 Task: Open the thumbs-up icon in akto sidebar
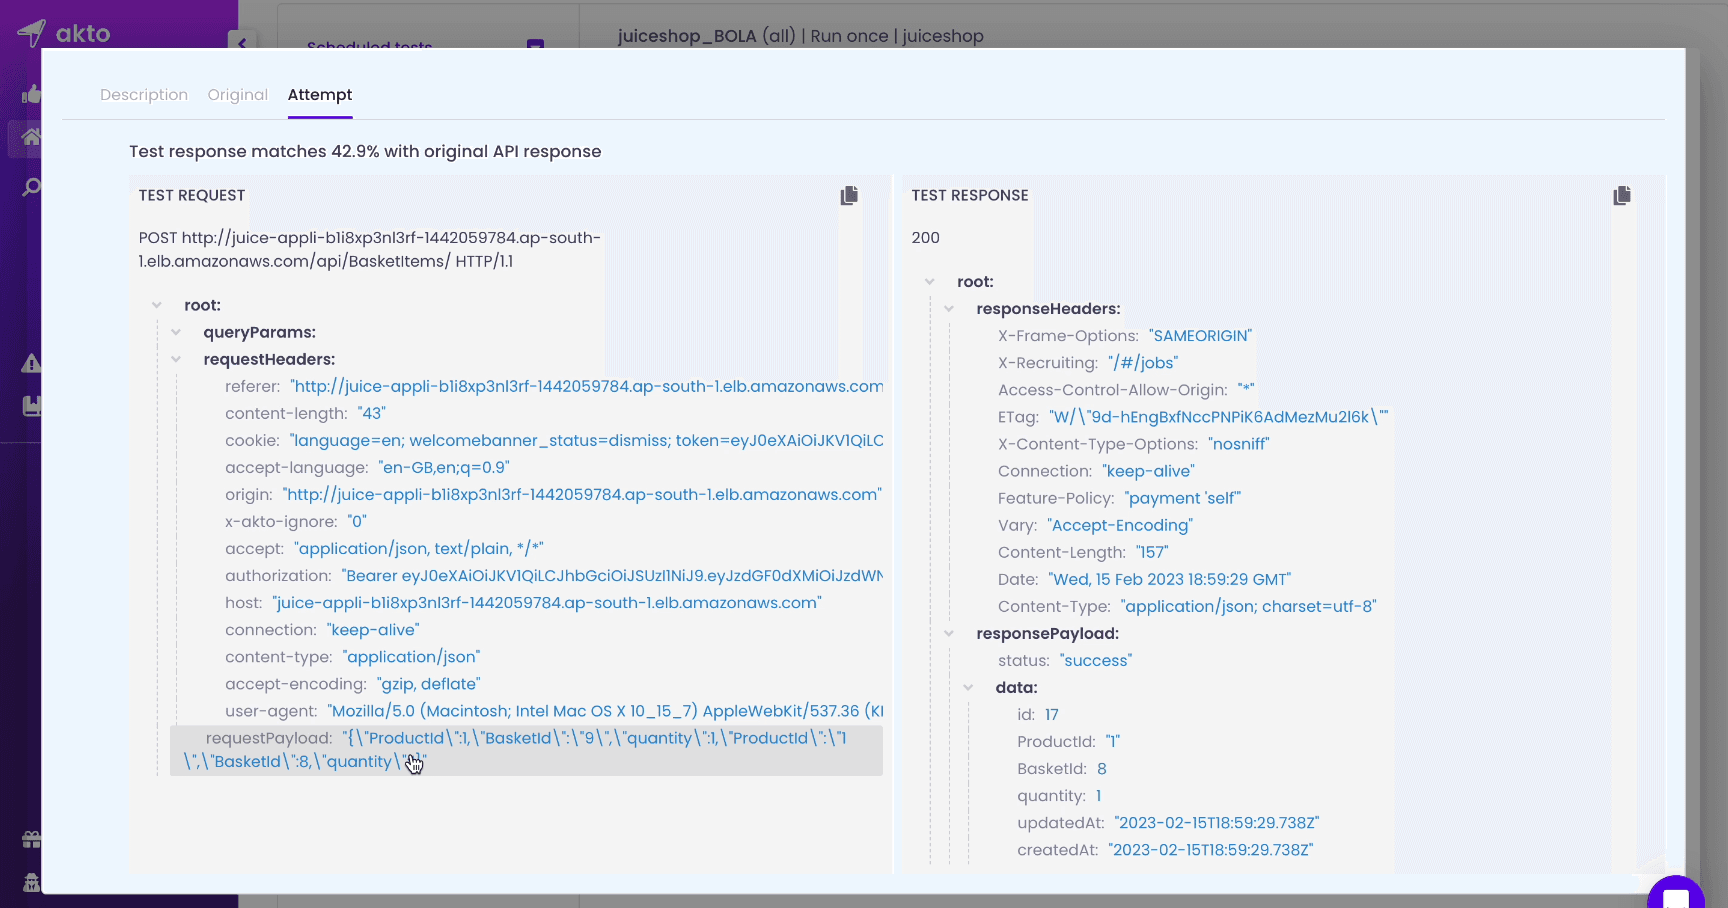(31, 94)
